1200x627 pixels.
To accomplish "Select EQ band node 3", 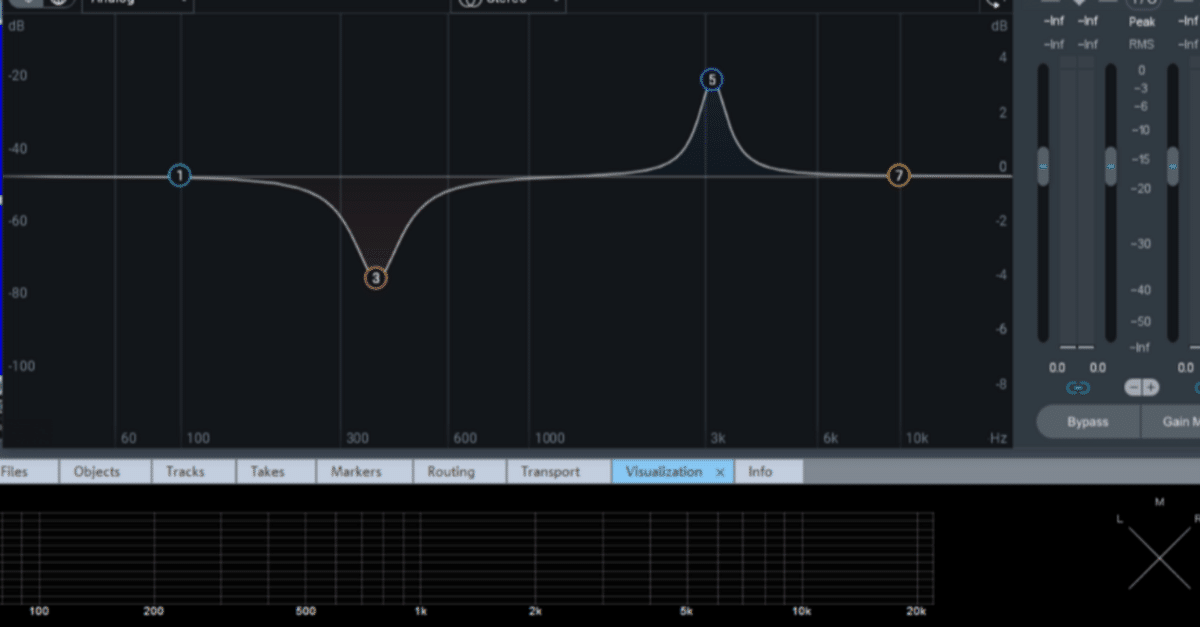I will point(376,278).
